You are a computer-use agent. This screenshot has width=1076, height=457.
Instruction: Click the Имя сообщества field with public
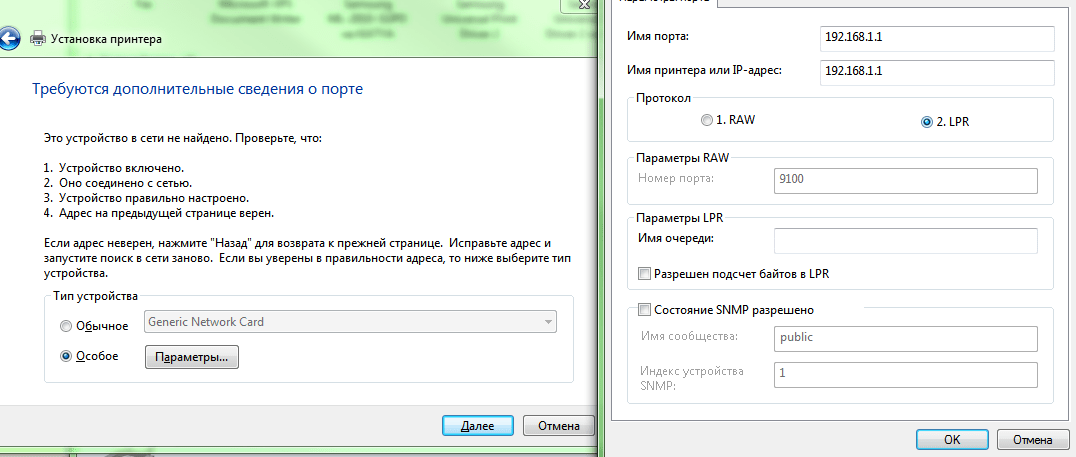click(x=905, y=338)
